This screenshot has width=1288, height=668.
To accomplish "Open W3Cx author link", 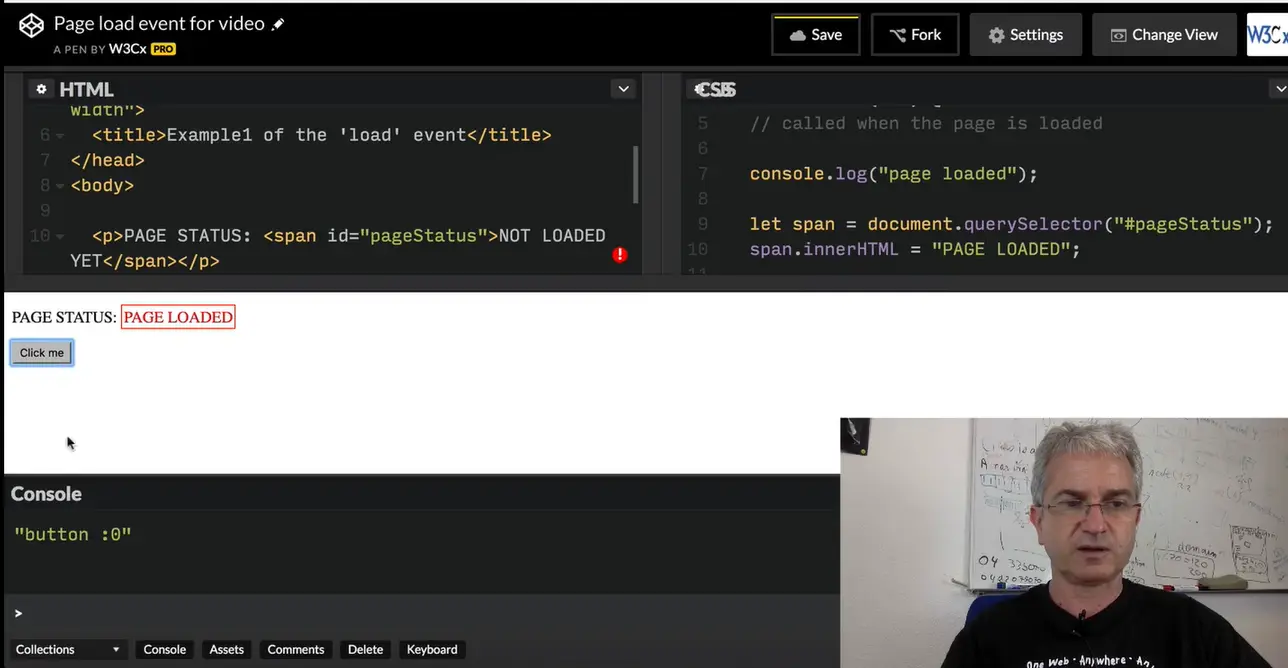I will tap(127, 48).
